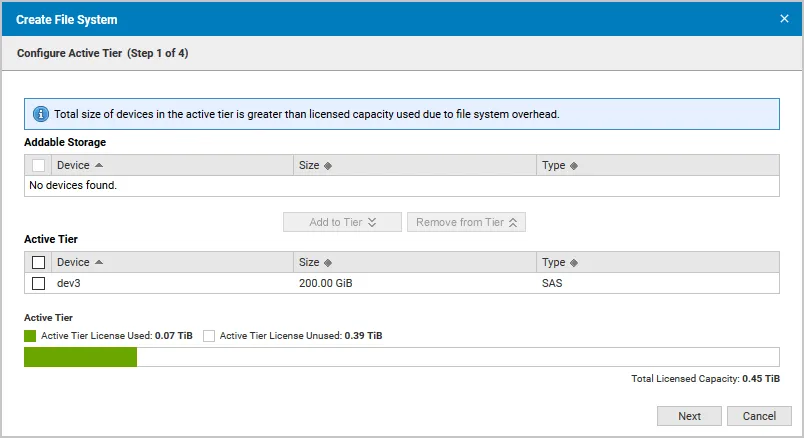Click the white License Unused legend swatch

click(x=209, y=336)
